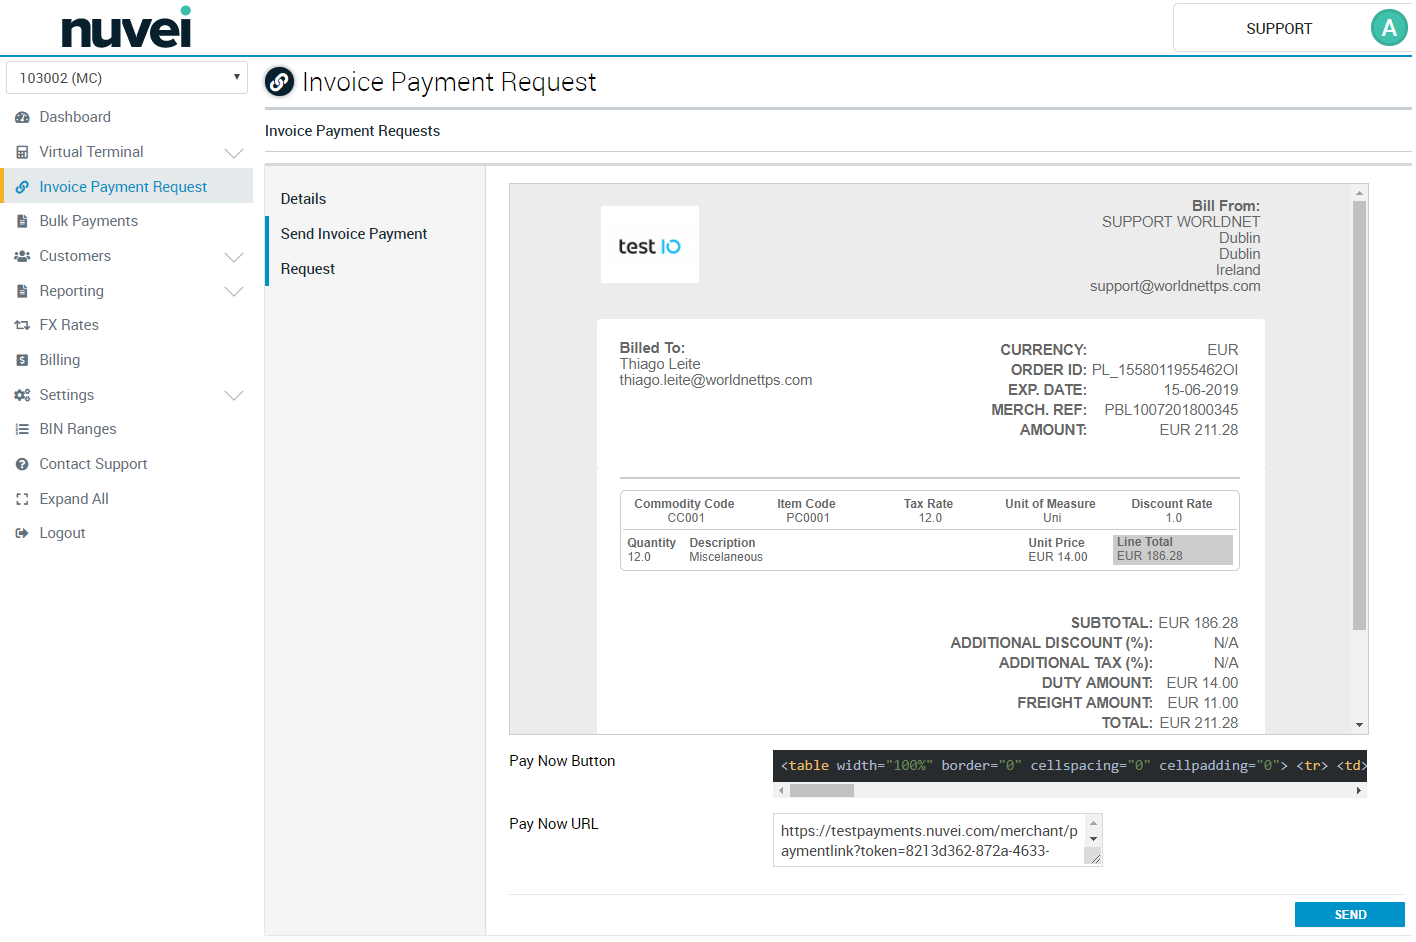
Task: Expand the Customers submenu chevron
Action: pos(234,257)
